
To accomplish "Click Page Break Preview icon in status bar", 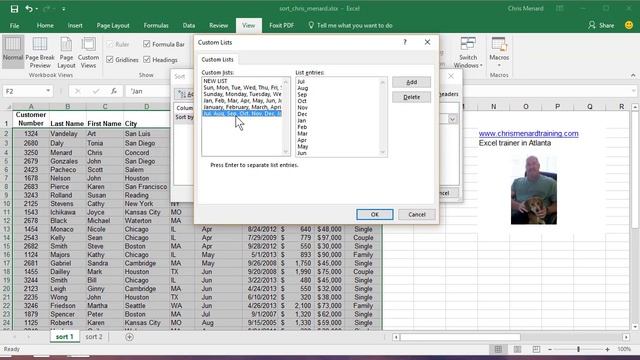I will coord(536,349).
